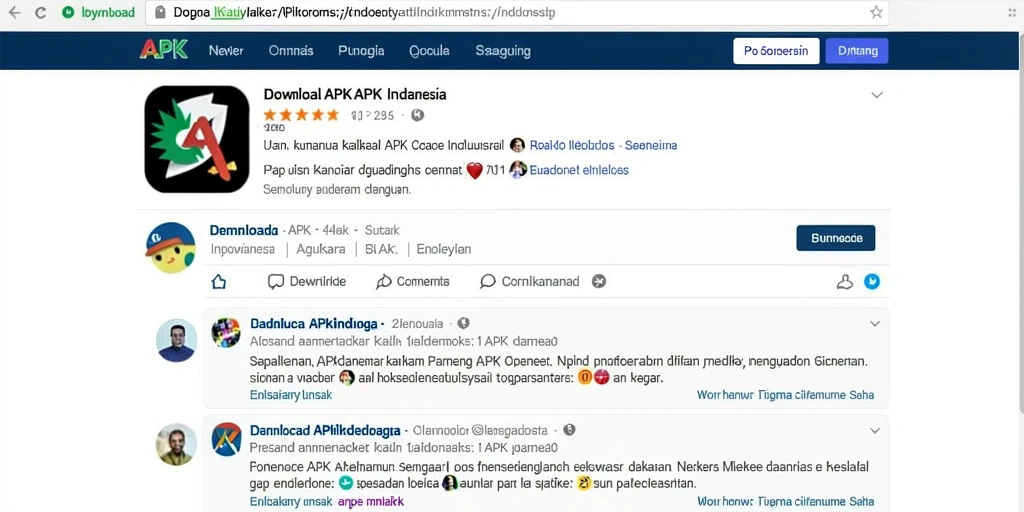The height and width of the screenshot is (512, 1024).
Task: Expand chevron beside Download APK title
Action: (876, 95)
